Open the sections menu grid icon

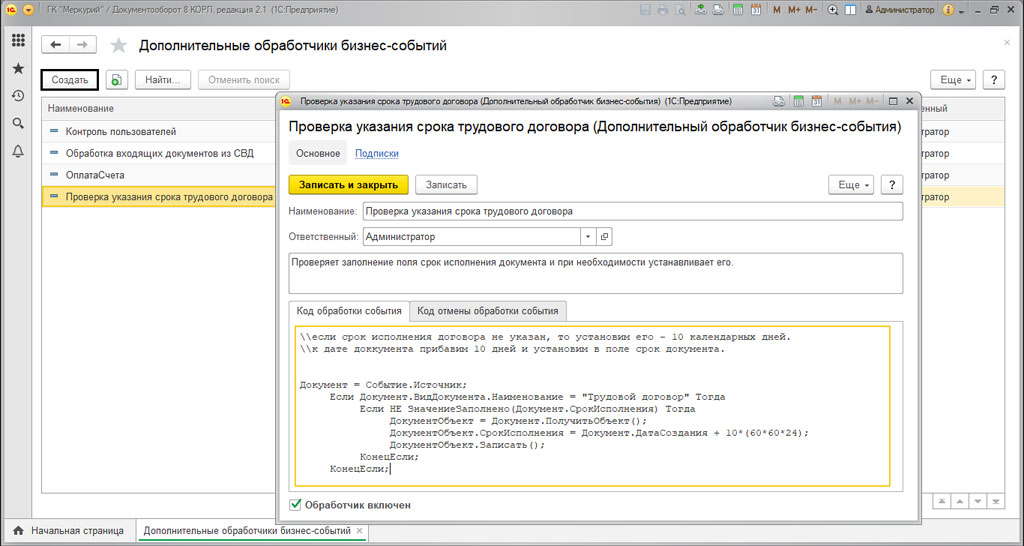tap(18, 41)
